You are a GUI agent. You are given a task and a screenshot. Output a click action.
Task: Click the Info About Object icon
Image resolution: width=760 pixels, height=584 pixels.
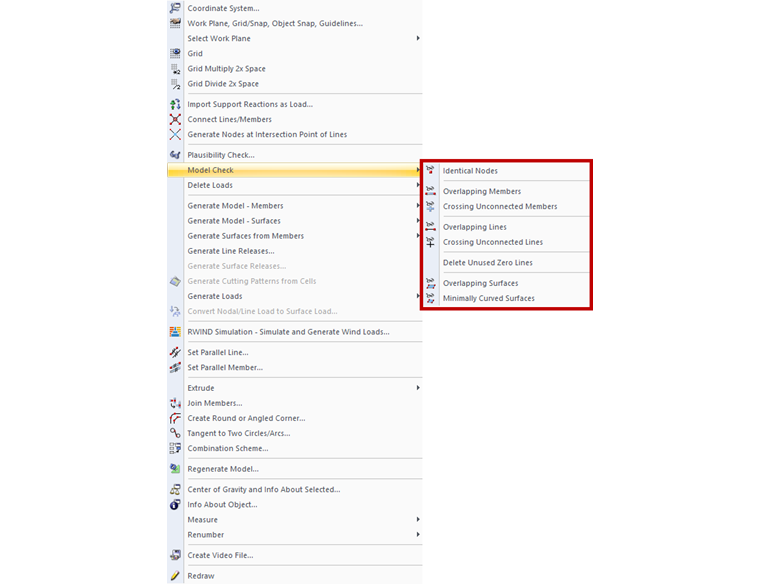pos(175,505)
